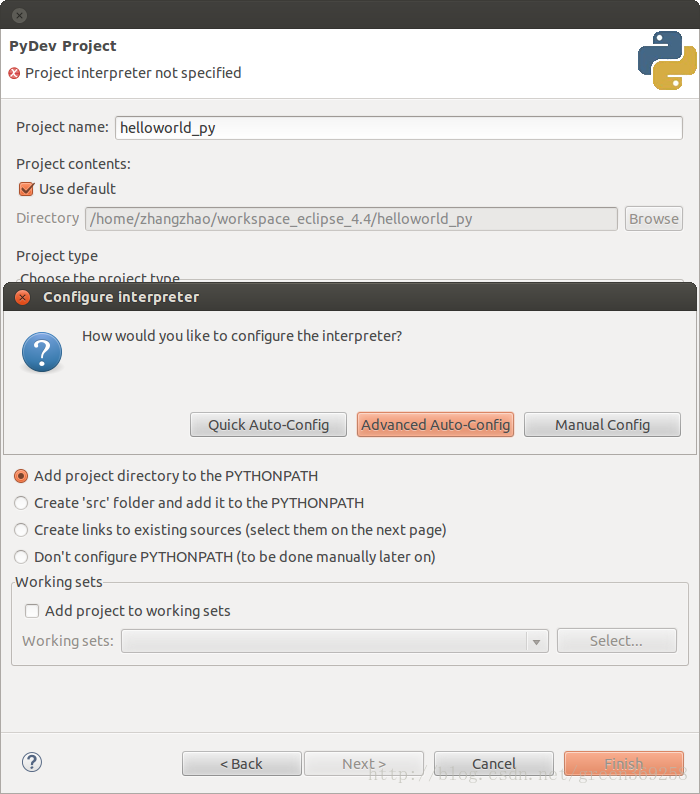
Task: Click the 'Project interpreter not specified' message
Action: click(133, 73)
